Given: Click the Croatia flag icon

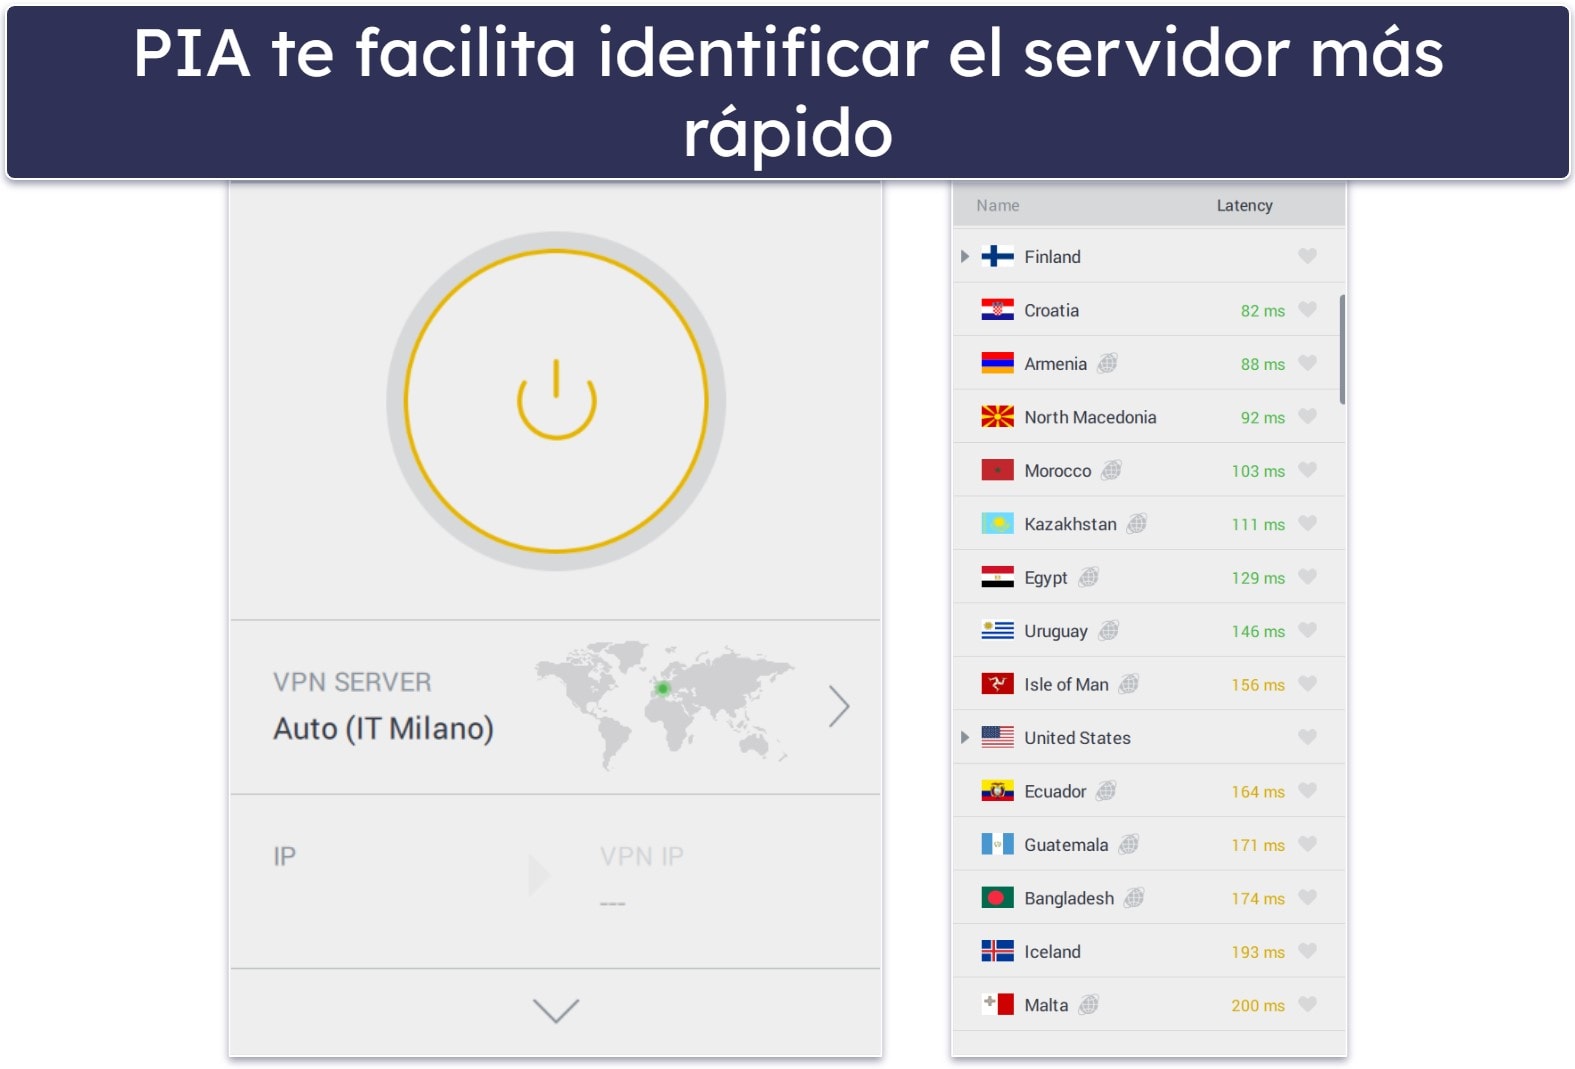Looking at the screenshot, I should (x=997, y=310).
